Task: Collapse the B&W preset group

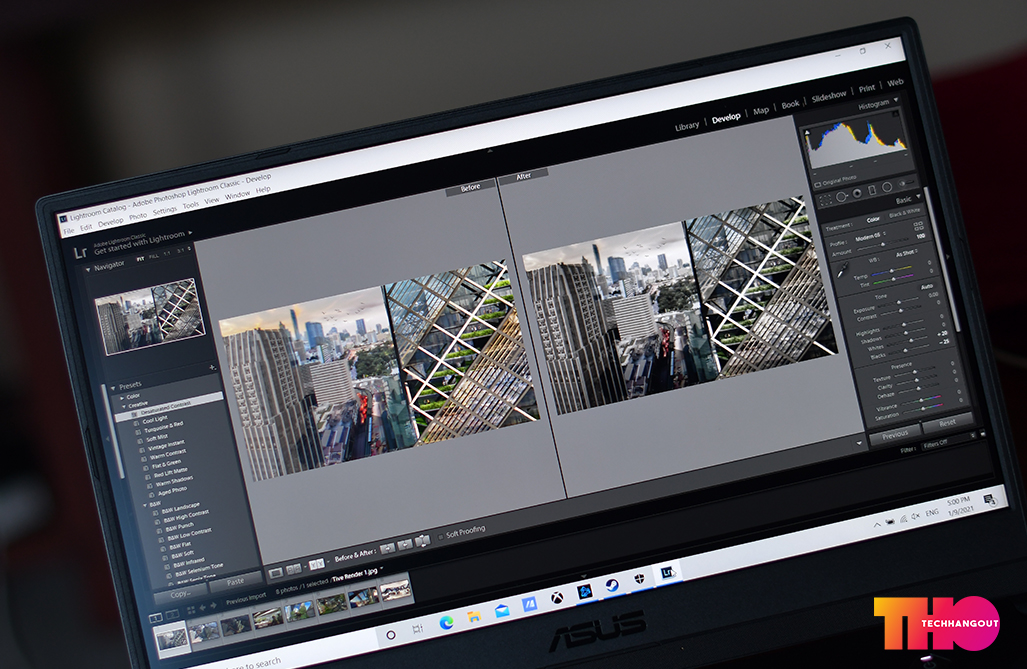Action: [145, 505]
